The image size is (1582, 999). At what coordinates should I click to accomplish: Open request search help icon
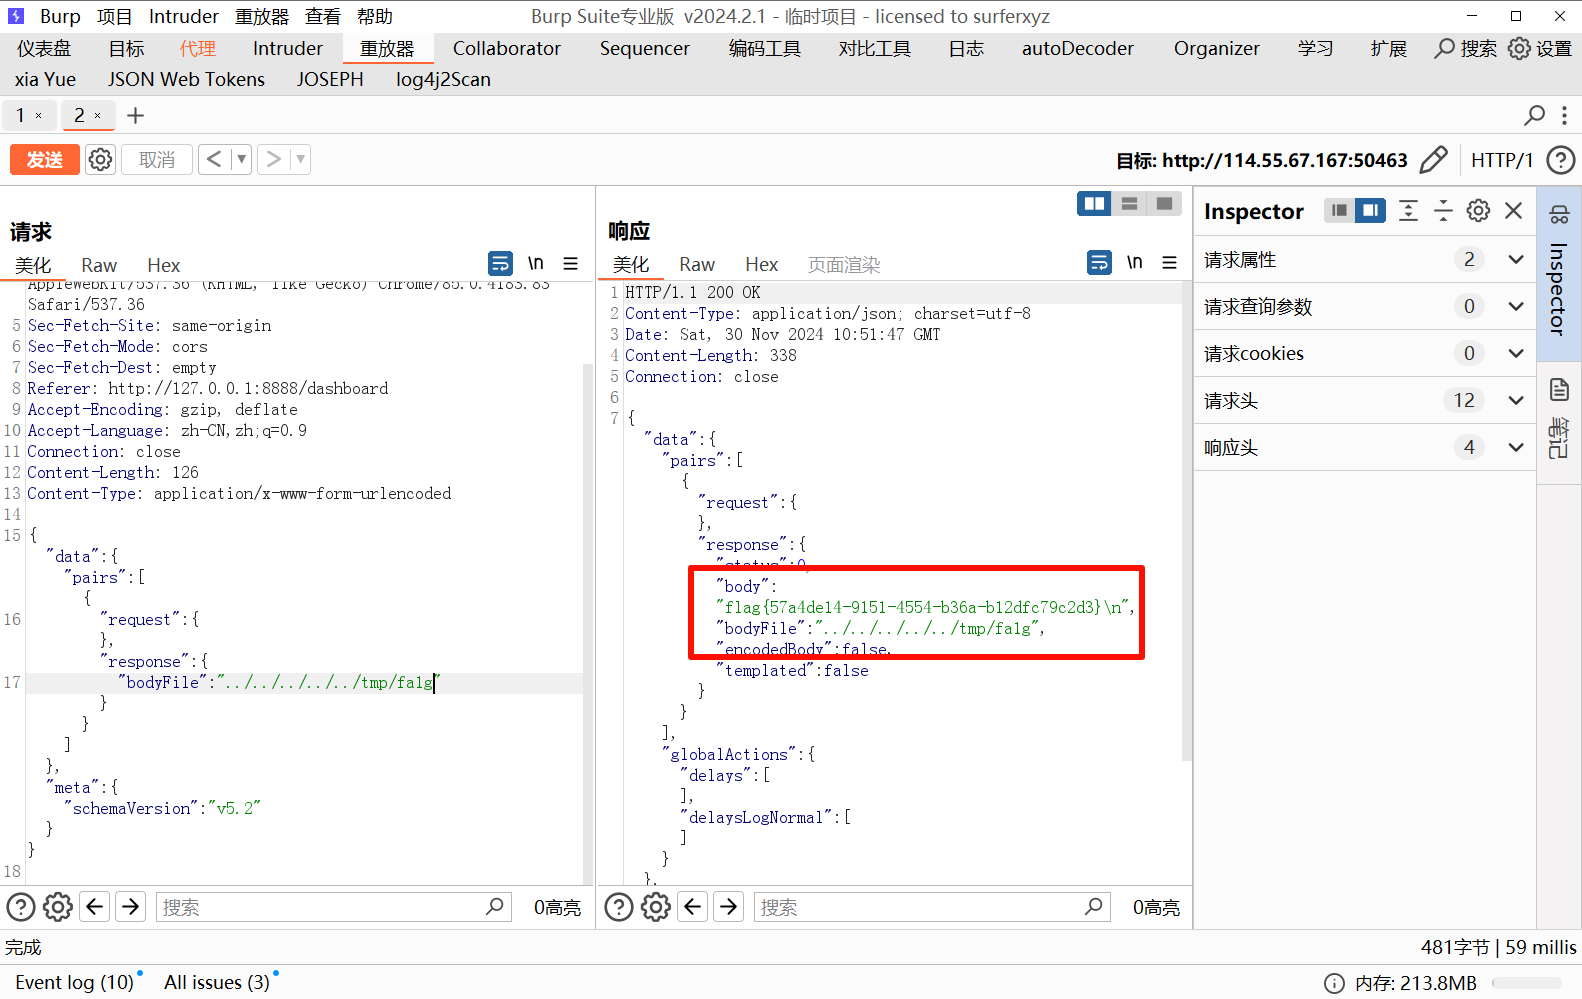[21, 907]
